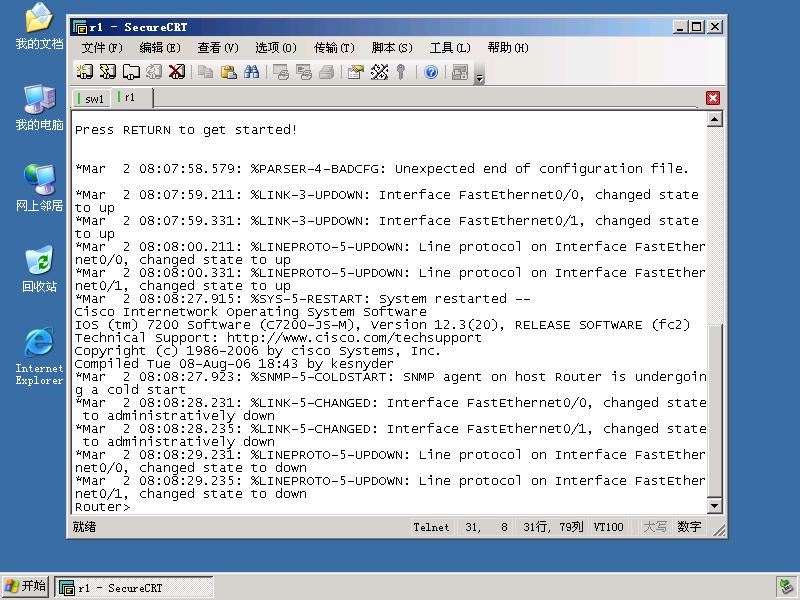Click the 我的电脑 desktop icon

click(39, 108)
